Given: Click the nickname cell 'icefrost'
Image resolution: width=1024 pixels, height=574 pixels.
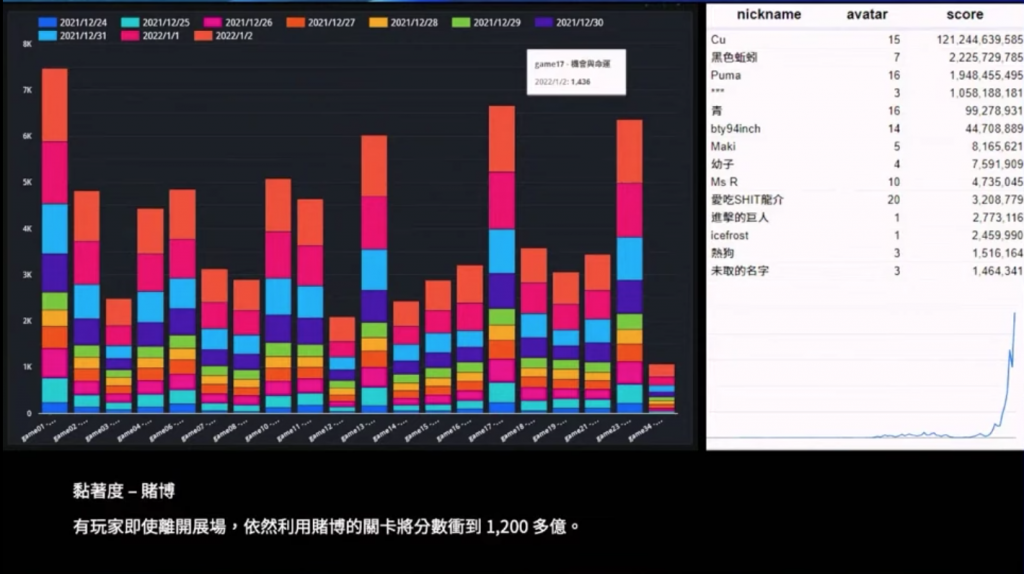Looking at the screenshot, I should coord(729,235).
